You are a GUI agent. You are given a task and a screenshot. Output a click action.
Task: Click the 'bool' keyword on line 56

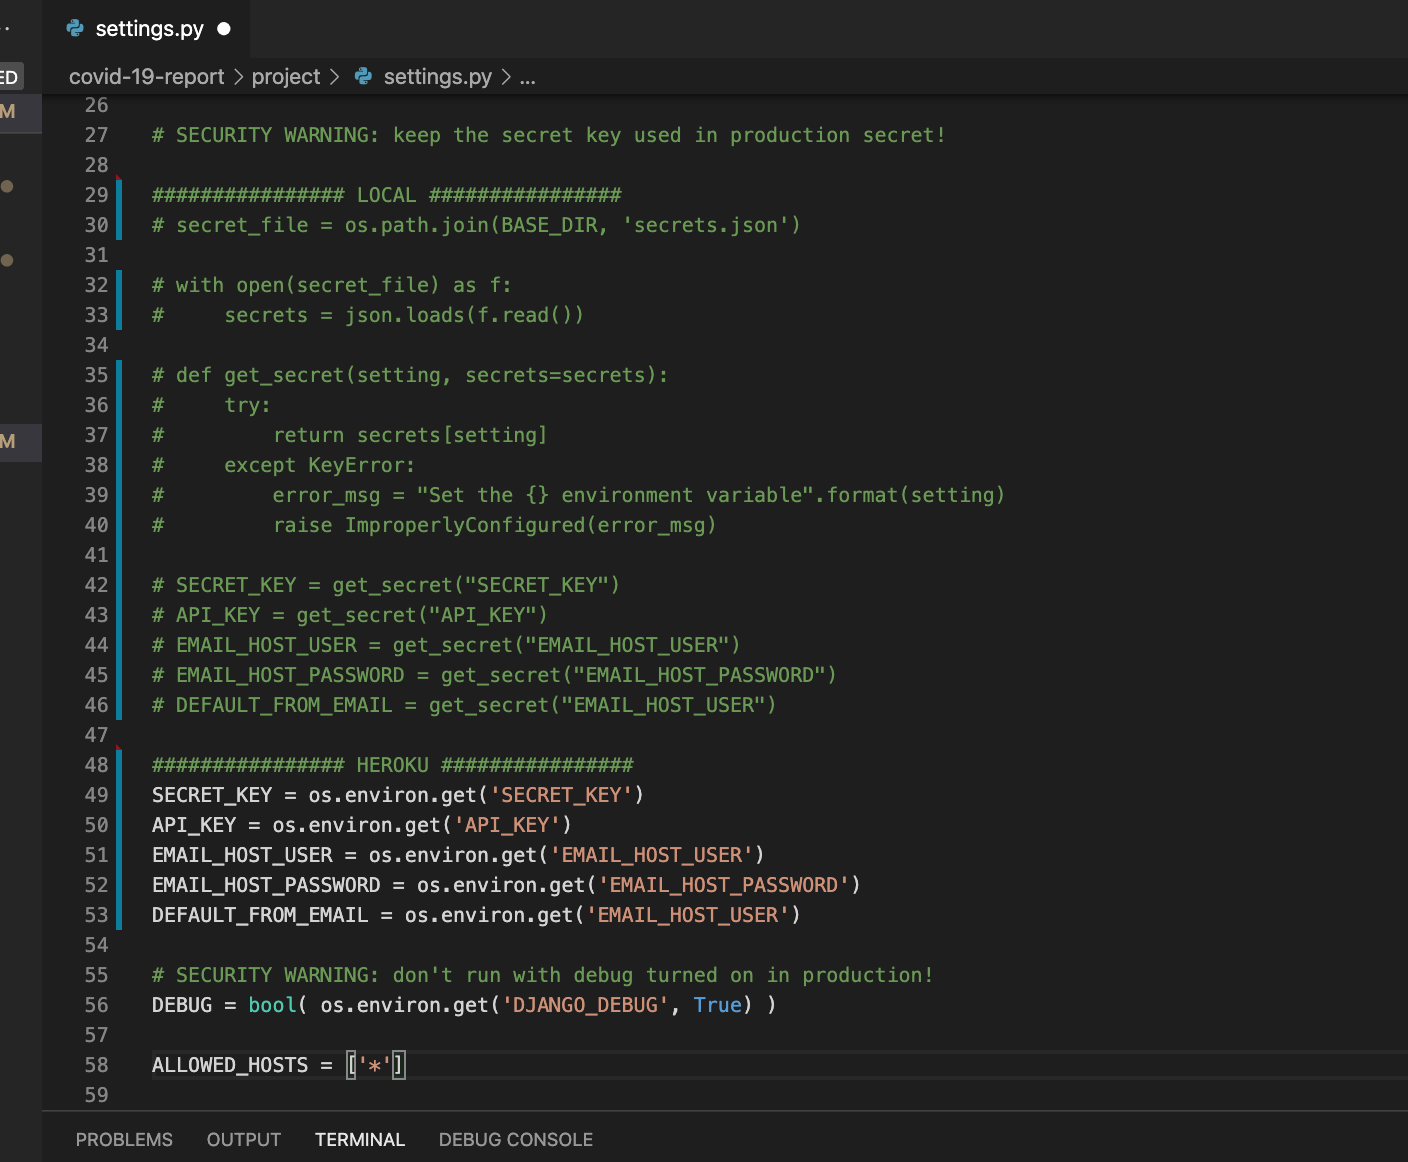(x=273, y=1005)
